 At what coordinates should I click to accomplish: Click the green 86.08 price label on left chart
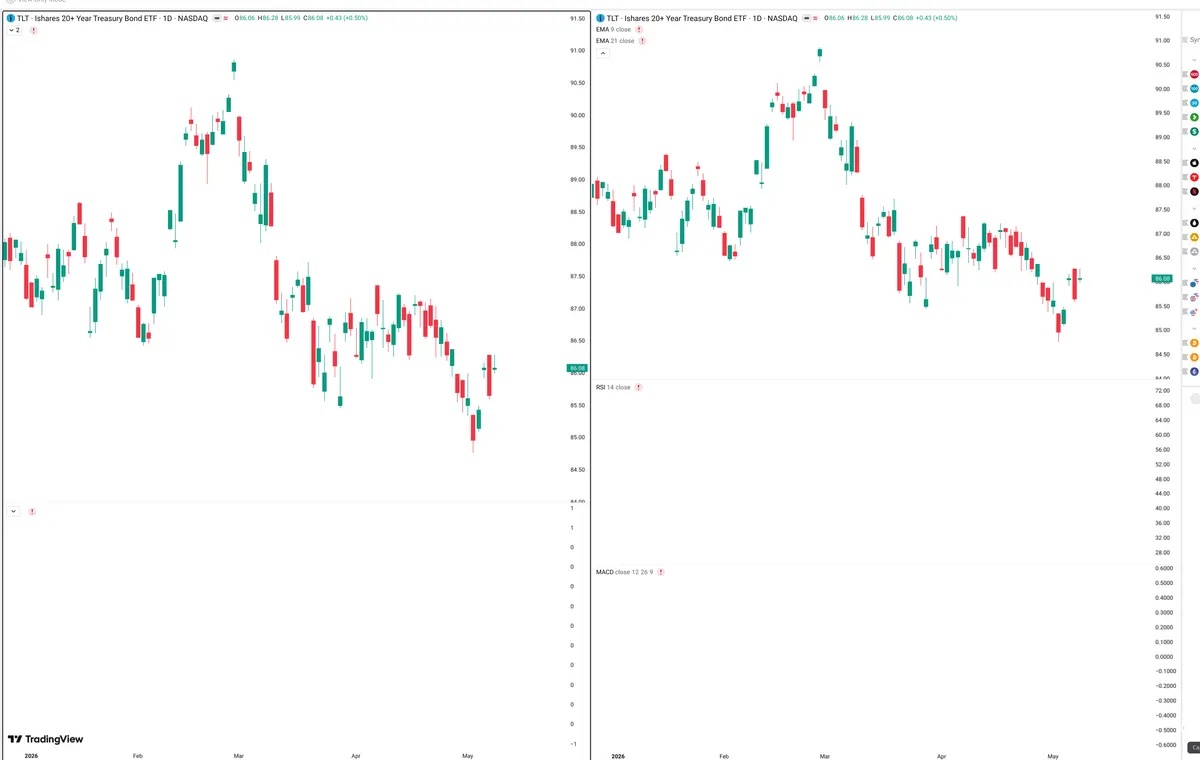577,368
